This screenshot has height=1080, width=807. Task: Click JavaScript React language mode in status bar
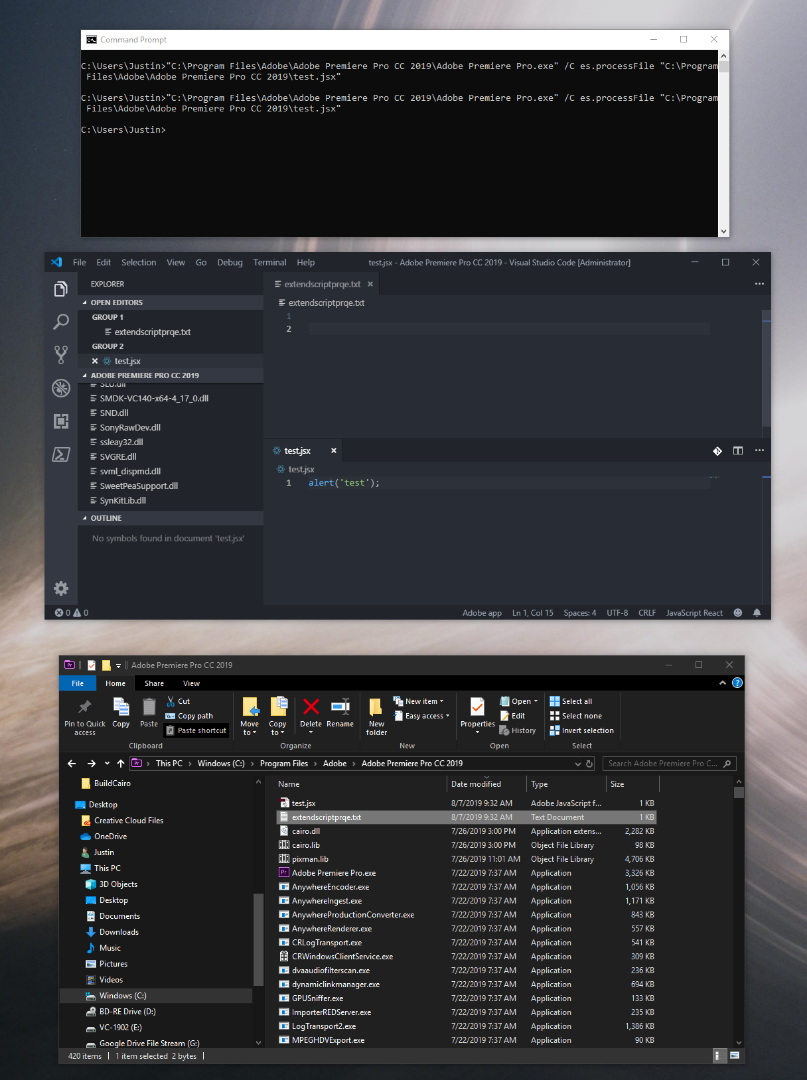click(694, 612)
